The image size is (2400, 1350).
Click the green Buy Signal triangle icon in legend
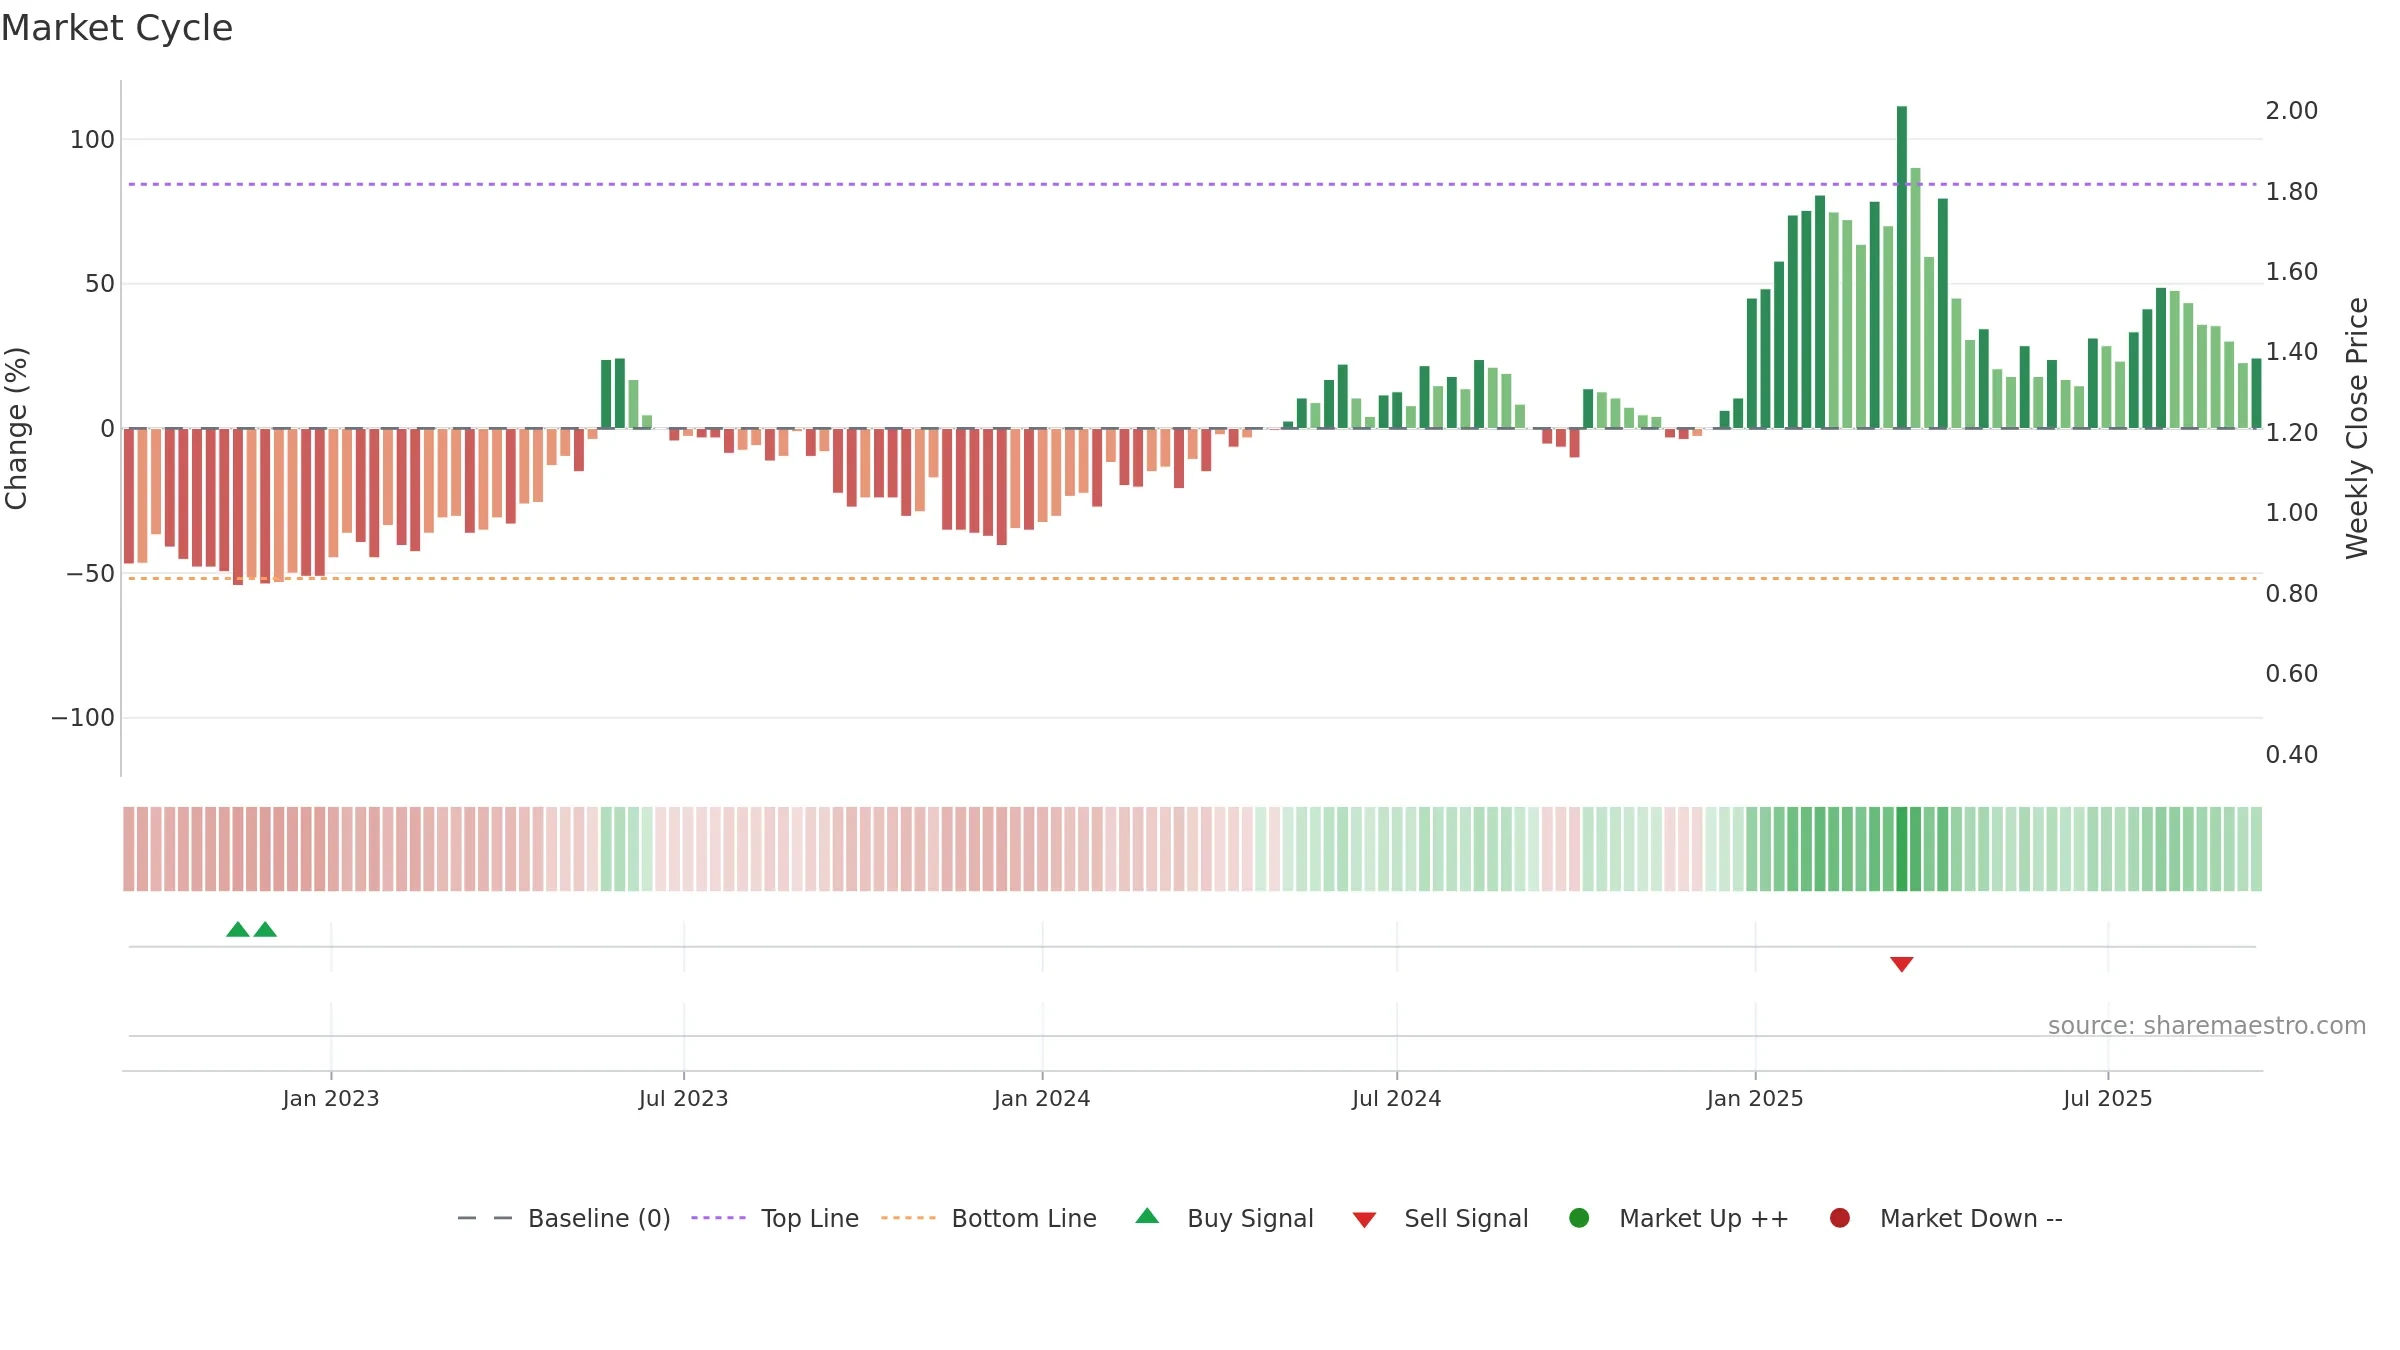1147,1216
